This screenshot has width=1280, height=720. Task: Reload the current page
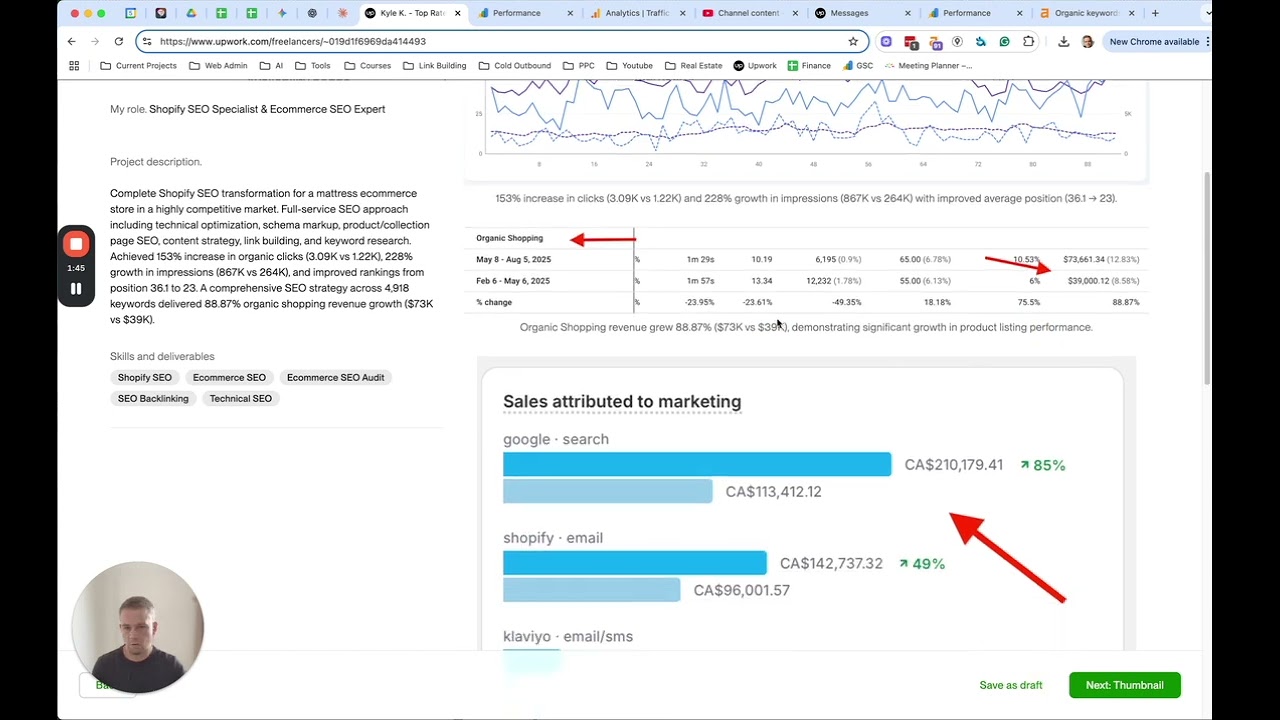click(119, 41)
